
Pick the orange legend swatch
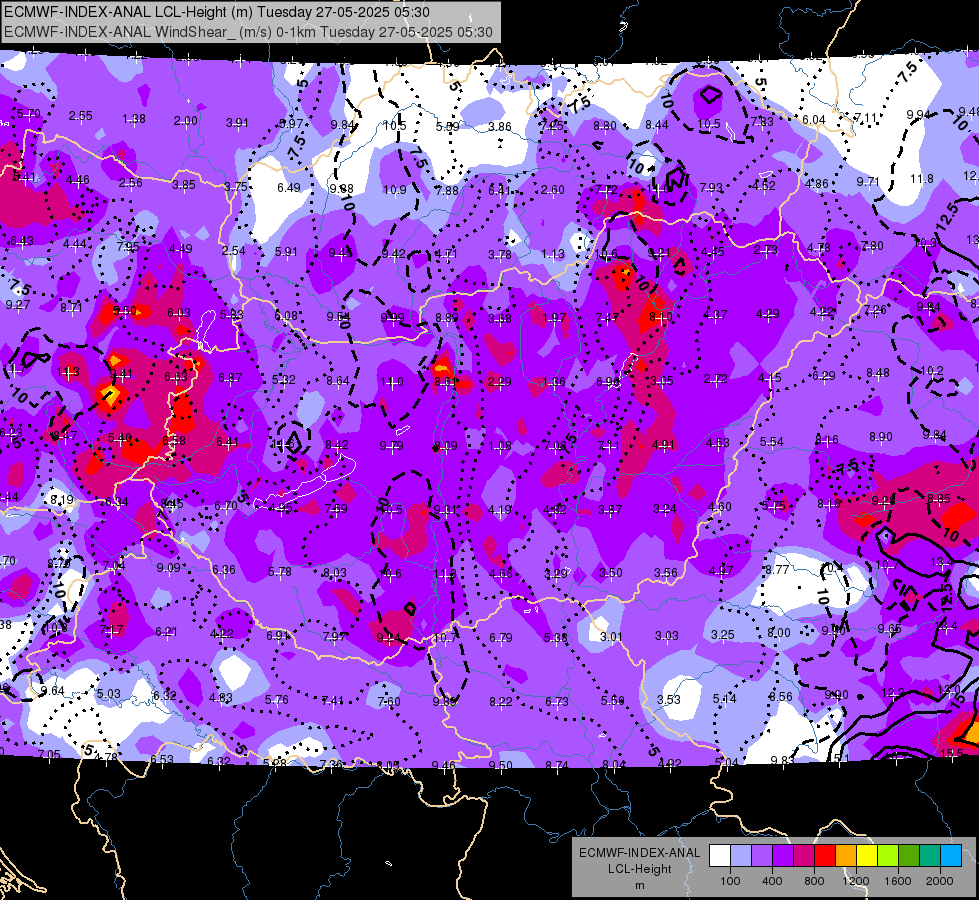tap(846, 856)
